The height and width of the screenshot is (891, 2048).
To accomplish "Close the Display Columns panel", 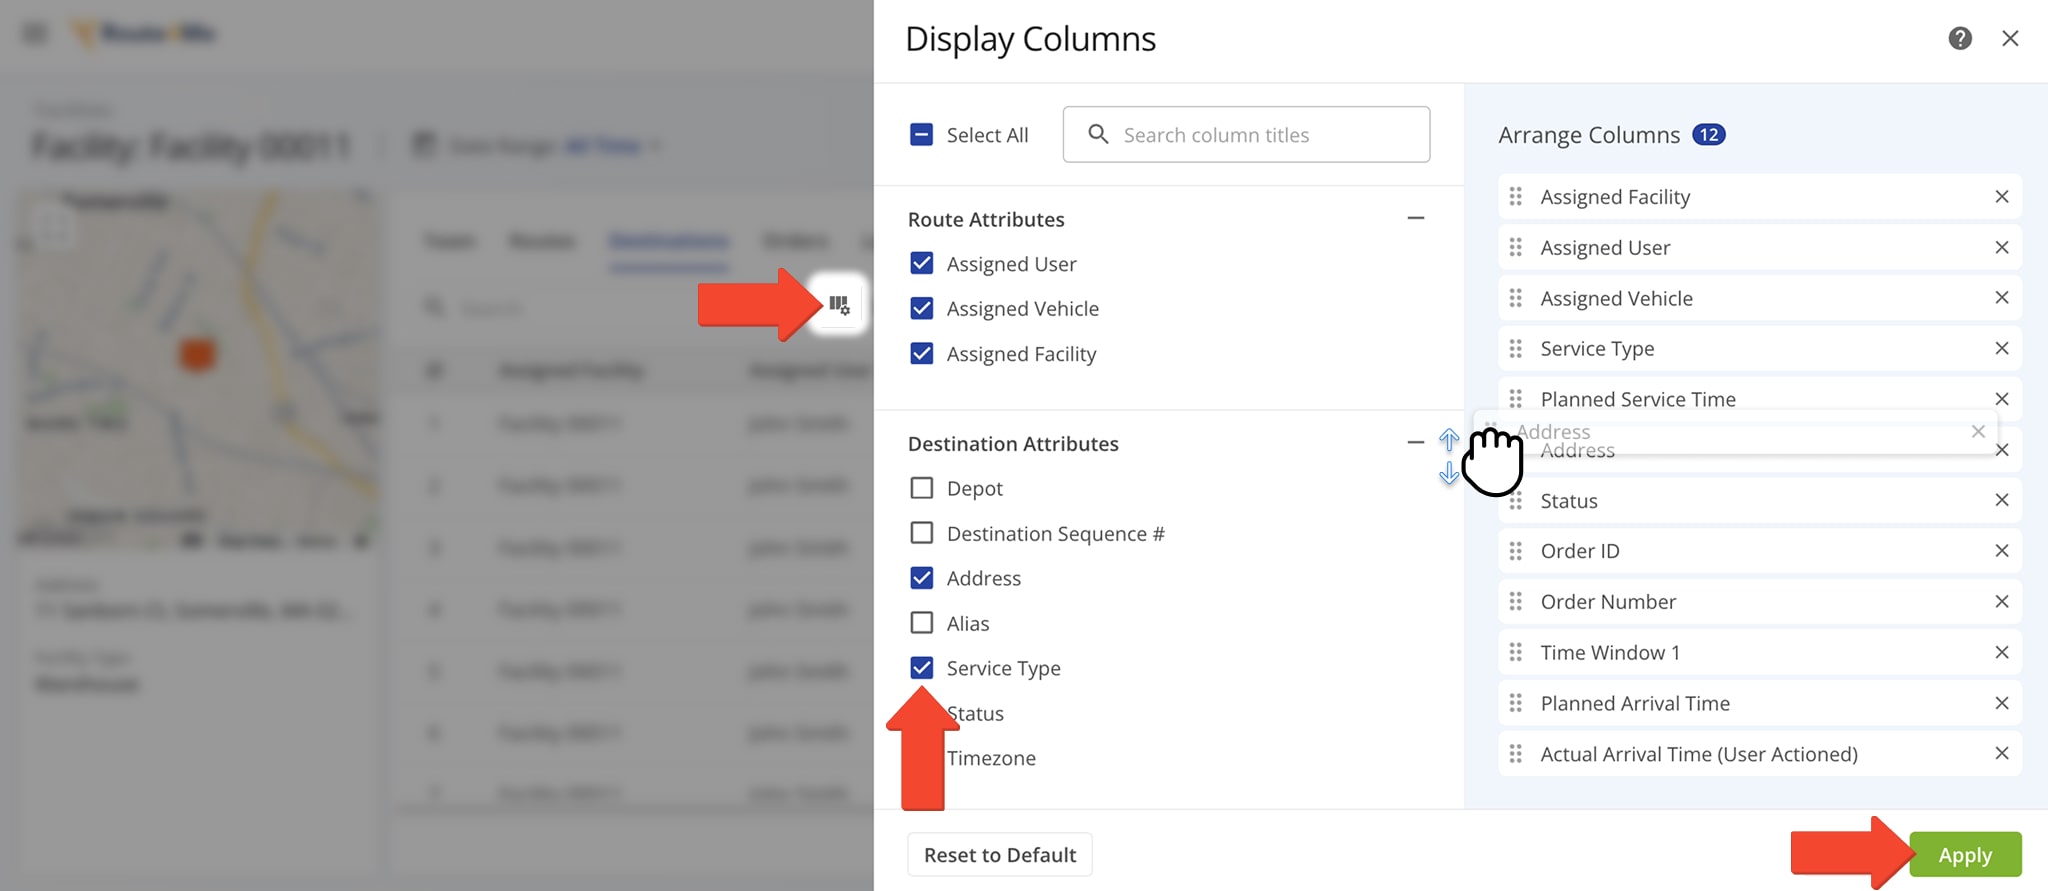I will tap(2010, 39).
